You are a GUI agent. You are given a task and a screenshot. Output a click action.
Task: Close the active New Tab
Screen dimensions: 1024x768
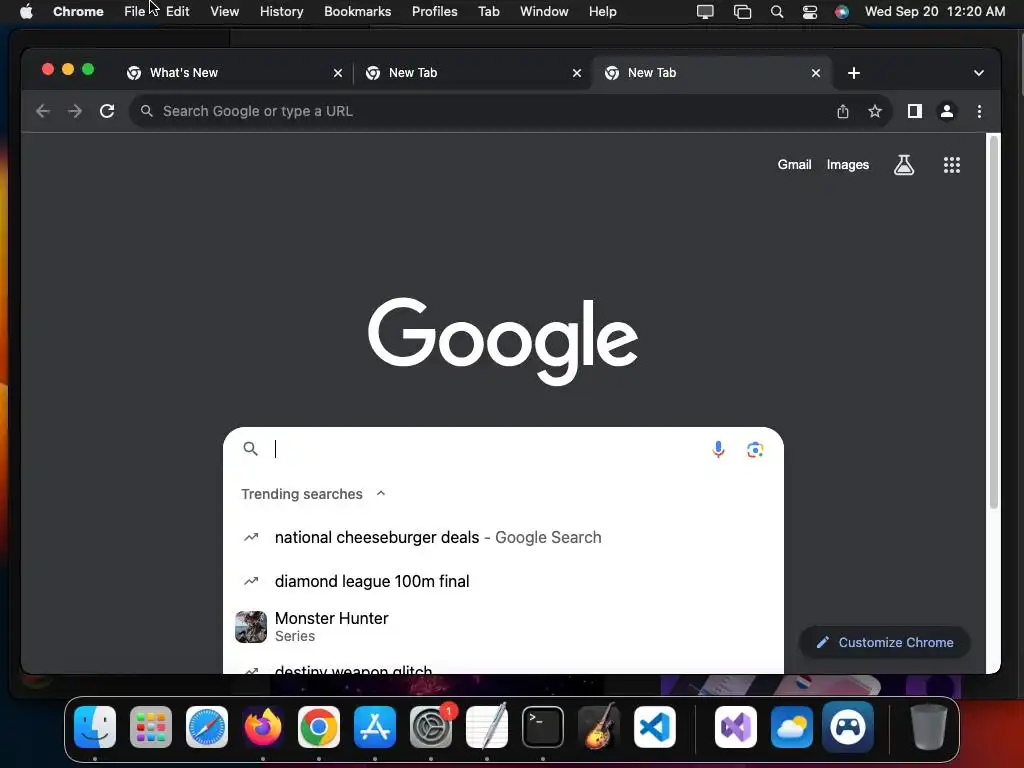(816, 73)
